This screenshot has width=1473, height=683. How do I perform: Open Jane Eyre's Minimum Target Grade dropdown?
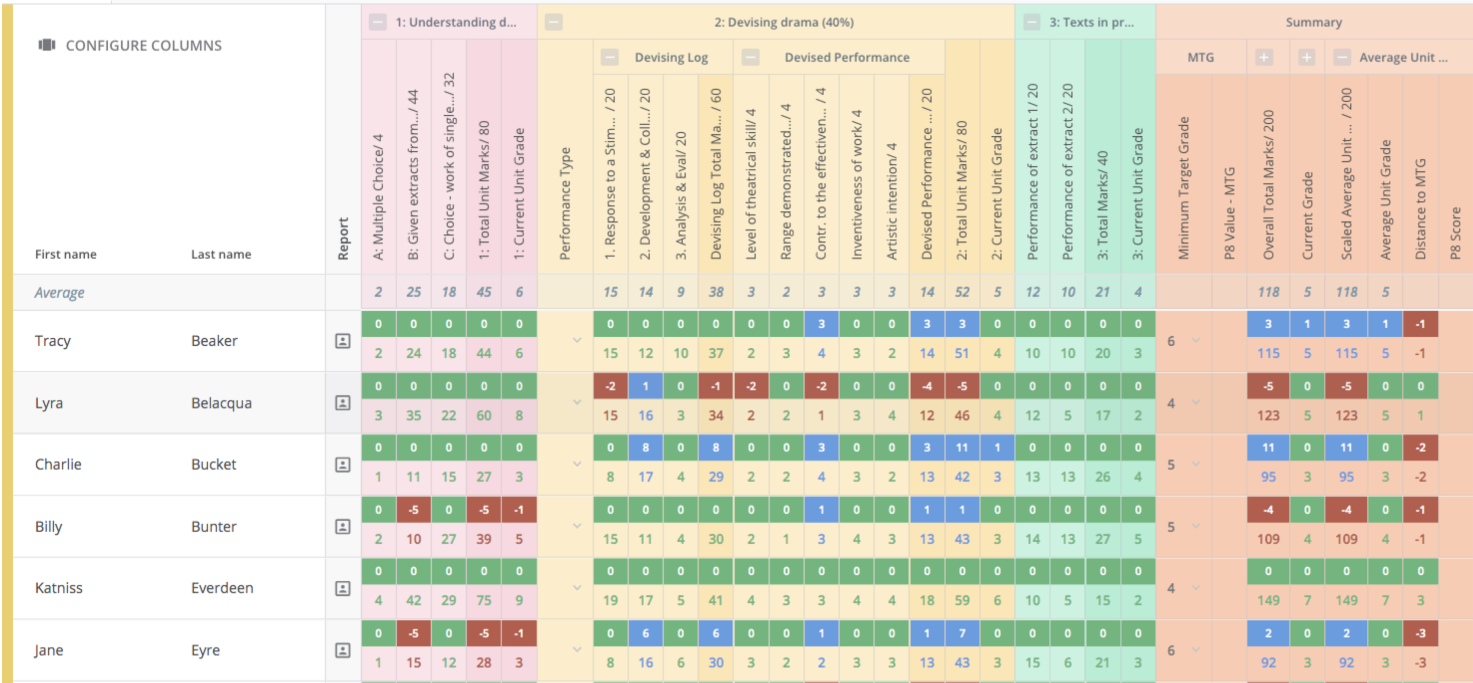[x=1194, y=650]
